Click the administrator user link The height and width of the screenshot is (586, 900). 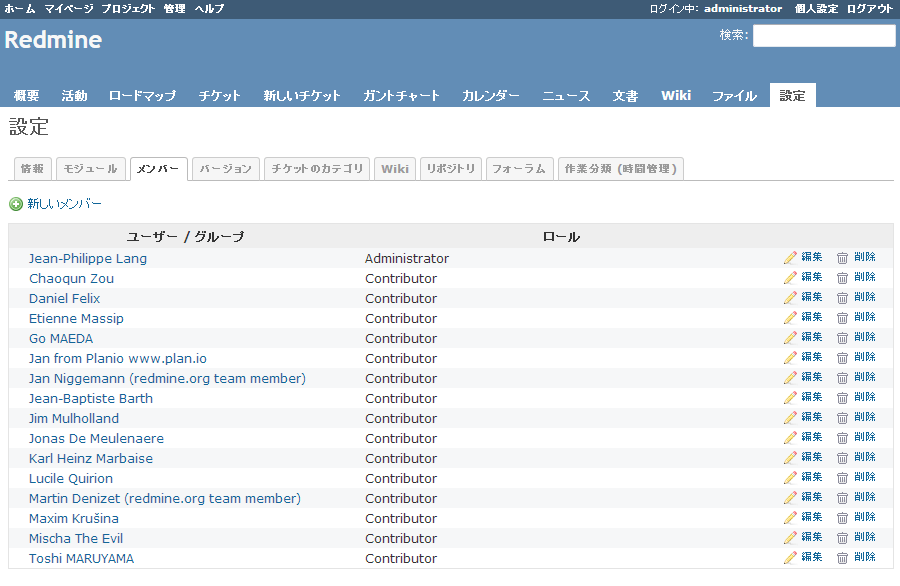coord(743,9)
